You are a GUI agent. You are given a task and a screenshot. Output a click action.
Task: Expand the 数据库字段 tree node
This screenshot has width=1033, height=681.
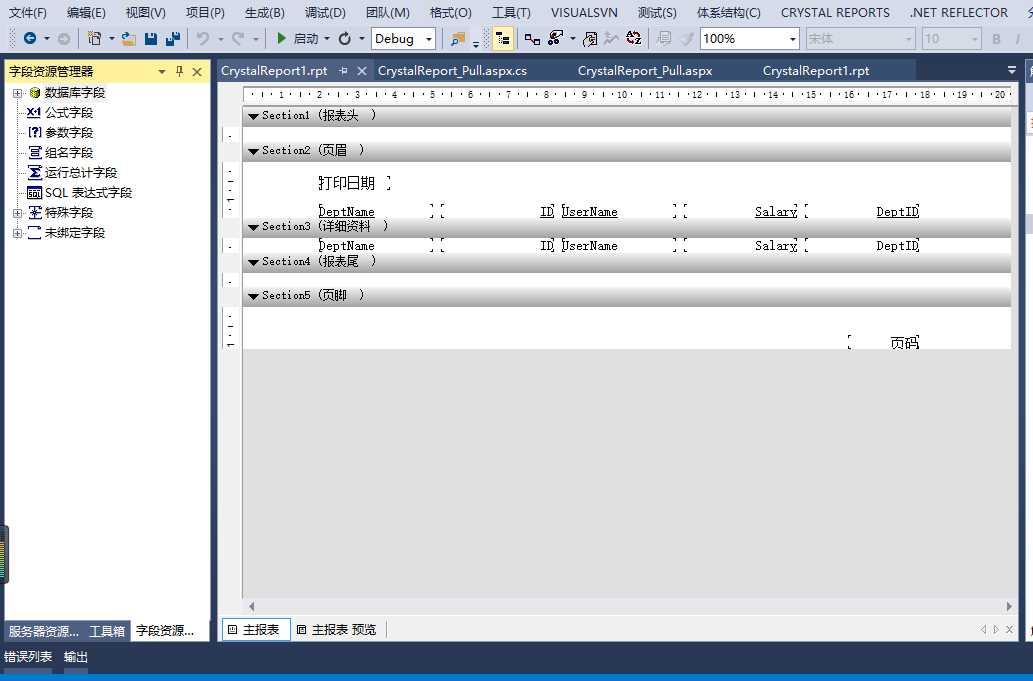point(17,93)
